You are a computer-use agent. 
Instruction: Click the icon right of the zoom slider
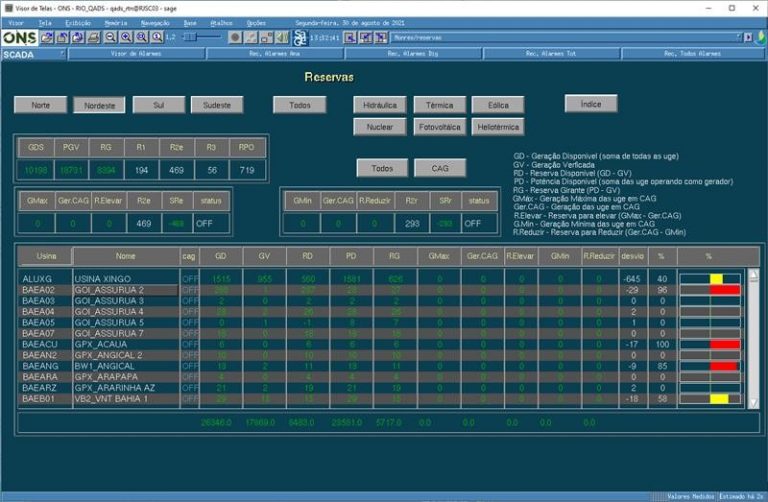tap(236, 37)
